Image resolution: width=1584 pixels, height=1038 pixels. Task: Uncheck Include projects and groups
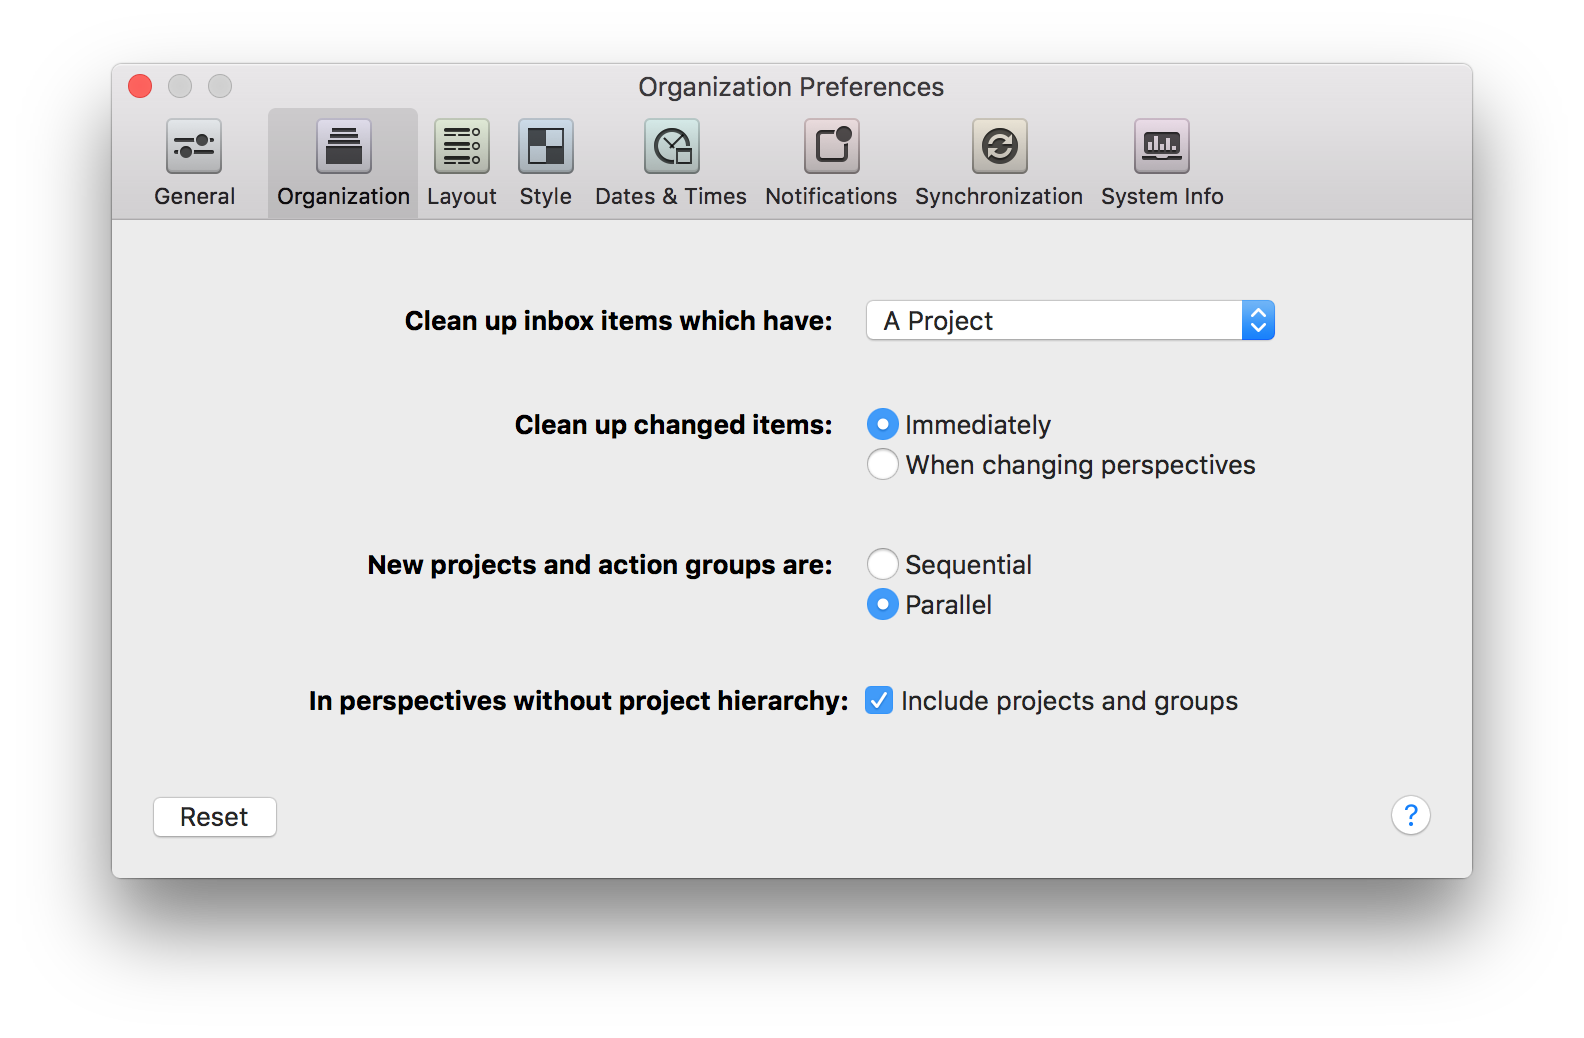[x=879, y=700]
